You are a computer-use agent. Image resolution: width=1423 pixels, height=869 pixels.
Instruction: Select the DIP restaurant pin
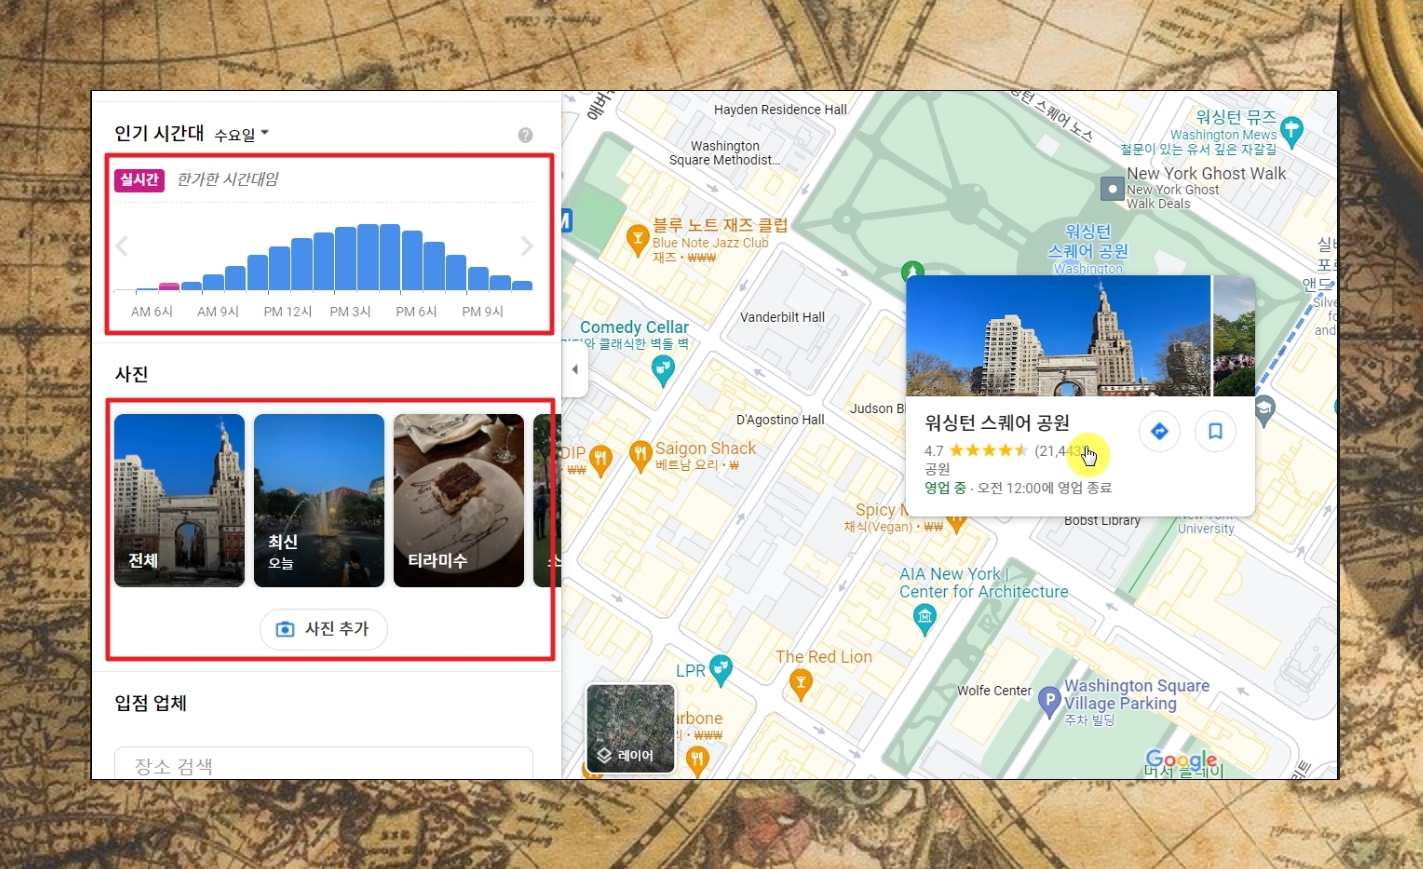600,458
